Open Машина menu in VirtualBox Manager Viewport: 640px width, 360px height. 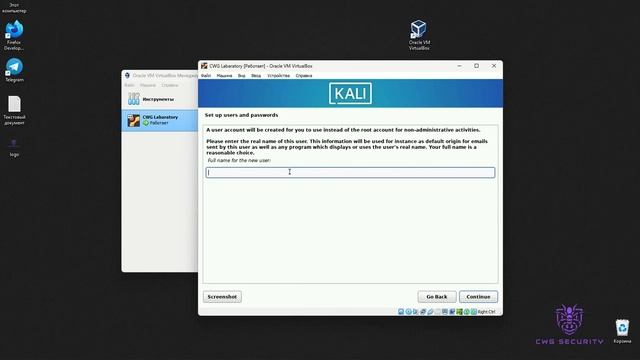click(148, 85)
